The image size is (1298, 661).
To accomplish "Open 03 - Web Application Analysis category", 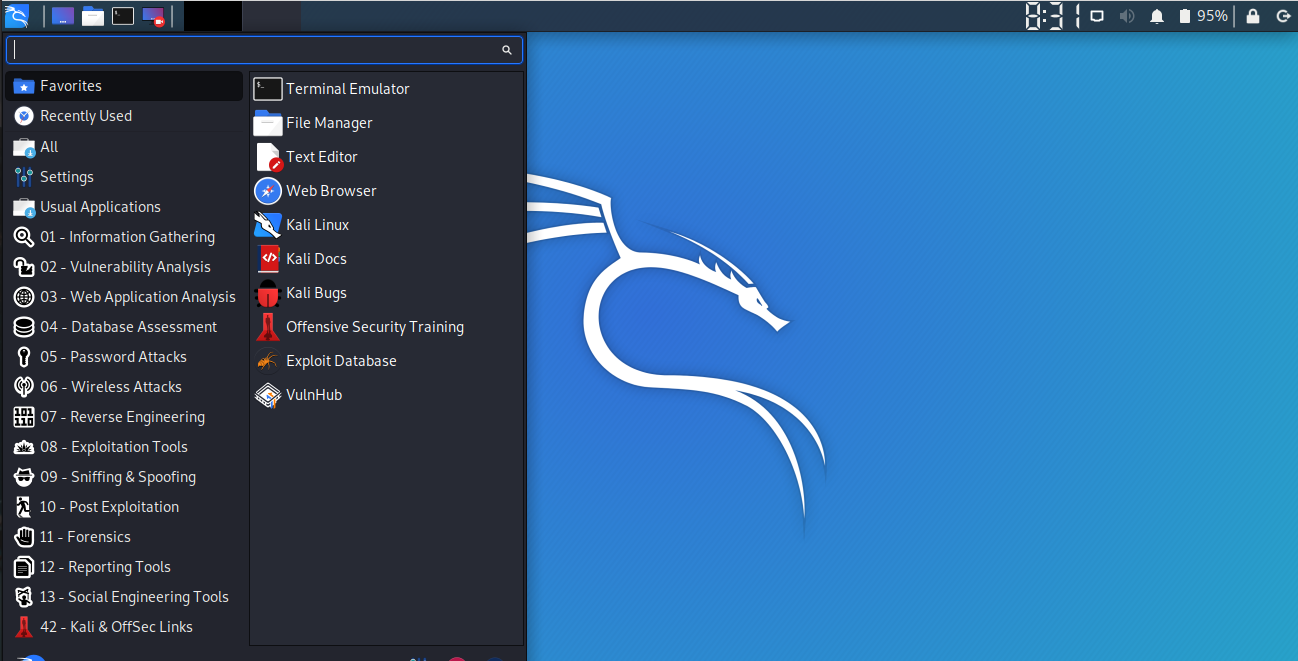I will (x=125, y=297).
